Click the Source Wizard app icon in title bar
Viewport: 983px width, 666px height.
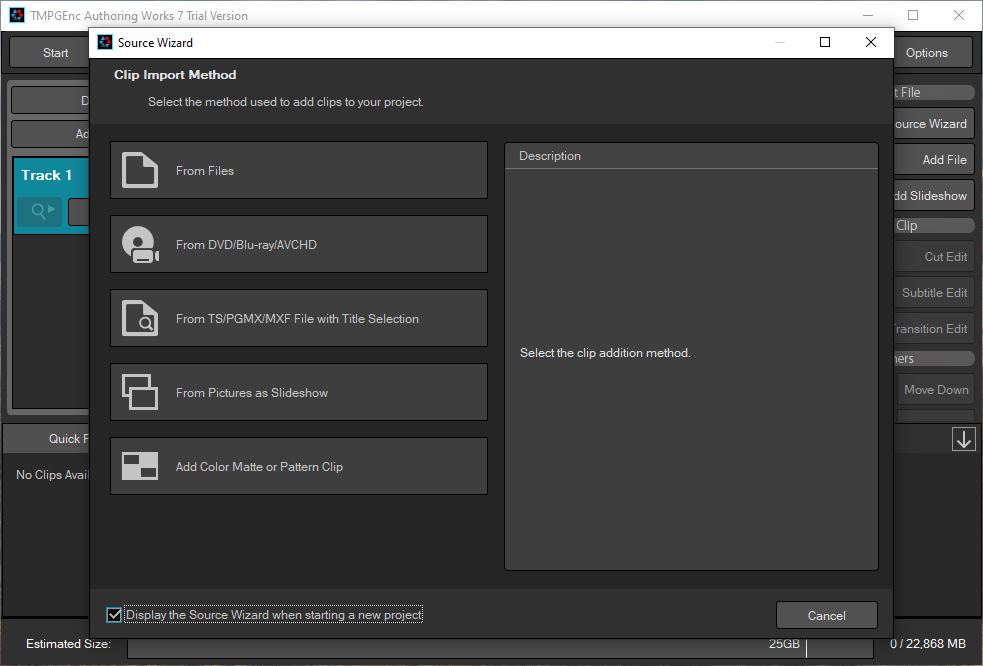105,42
